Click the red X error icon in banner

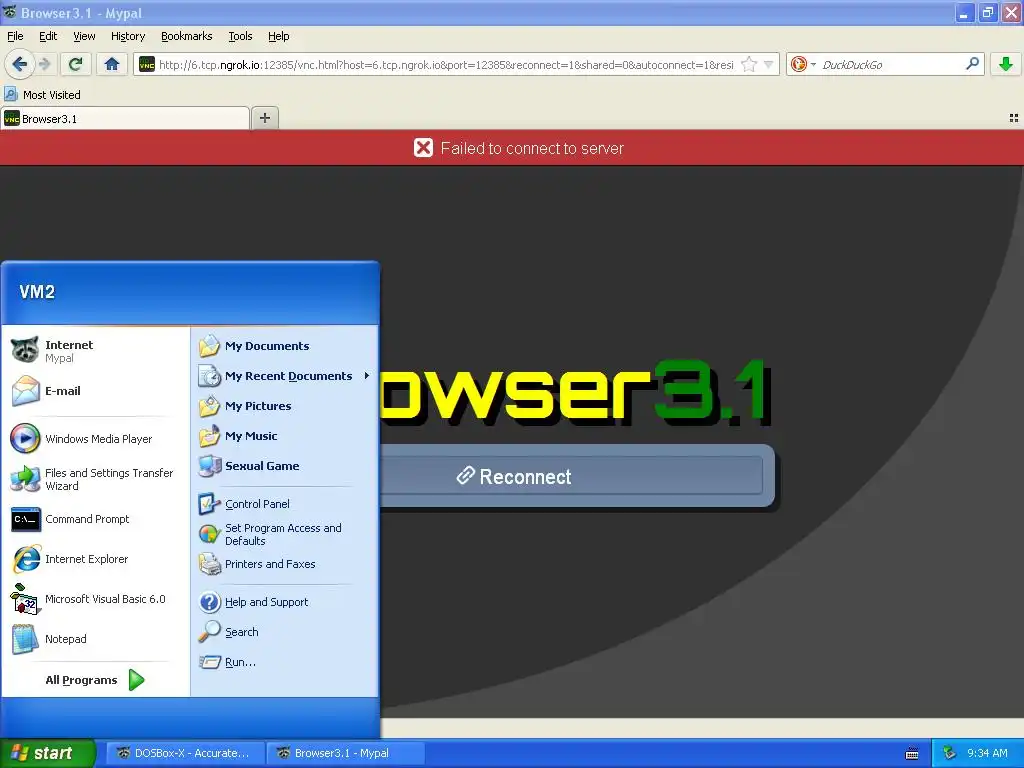click(x=423, y=148)
